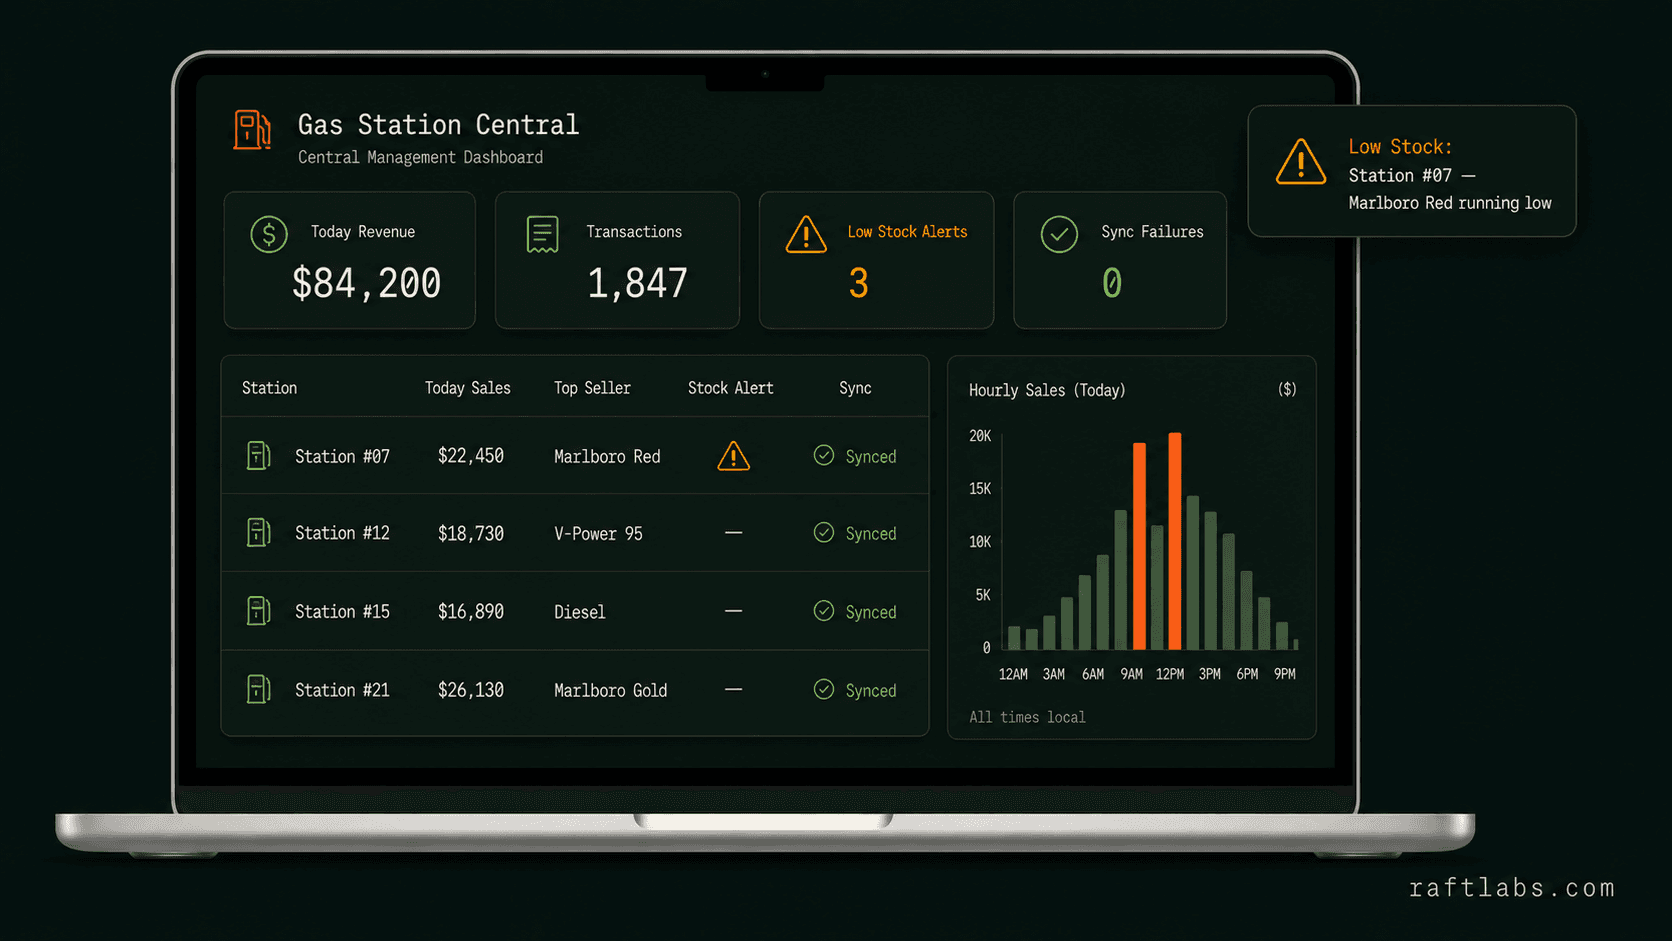This screenshot has height=941, width=1672.
Task: Sort by the Stock Alert column header
Action: click(730, 388)
